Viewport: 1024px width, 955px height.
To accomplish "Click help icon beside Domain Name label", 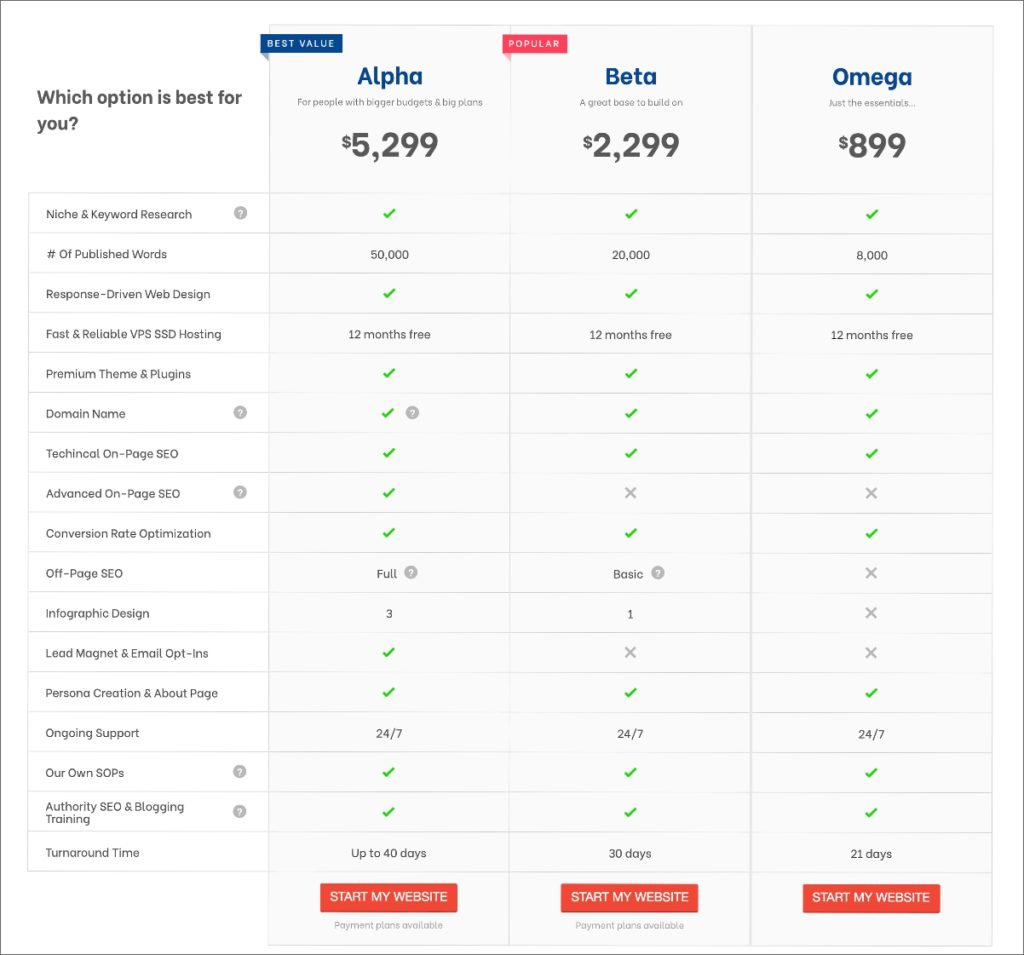I will (240, 412).
